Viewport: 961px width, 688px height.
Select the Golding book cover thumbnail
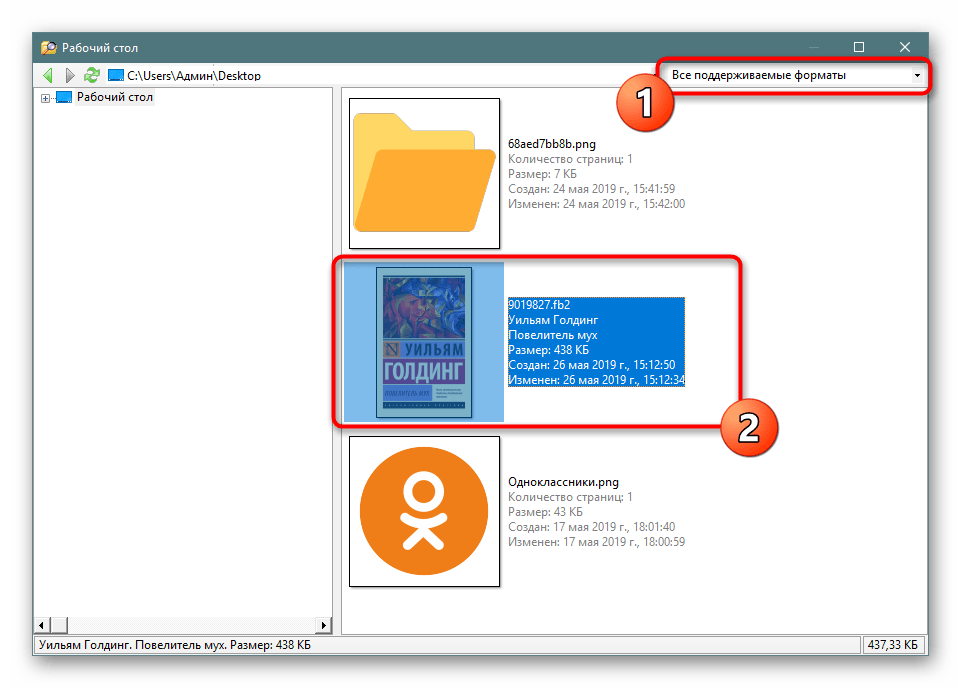pyautogui.click(x=424, y=342)
